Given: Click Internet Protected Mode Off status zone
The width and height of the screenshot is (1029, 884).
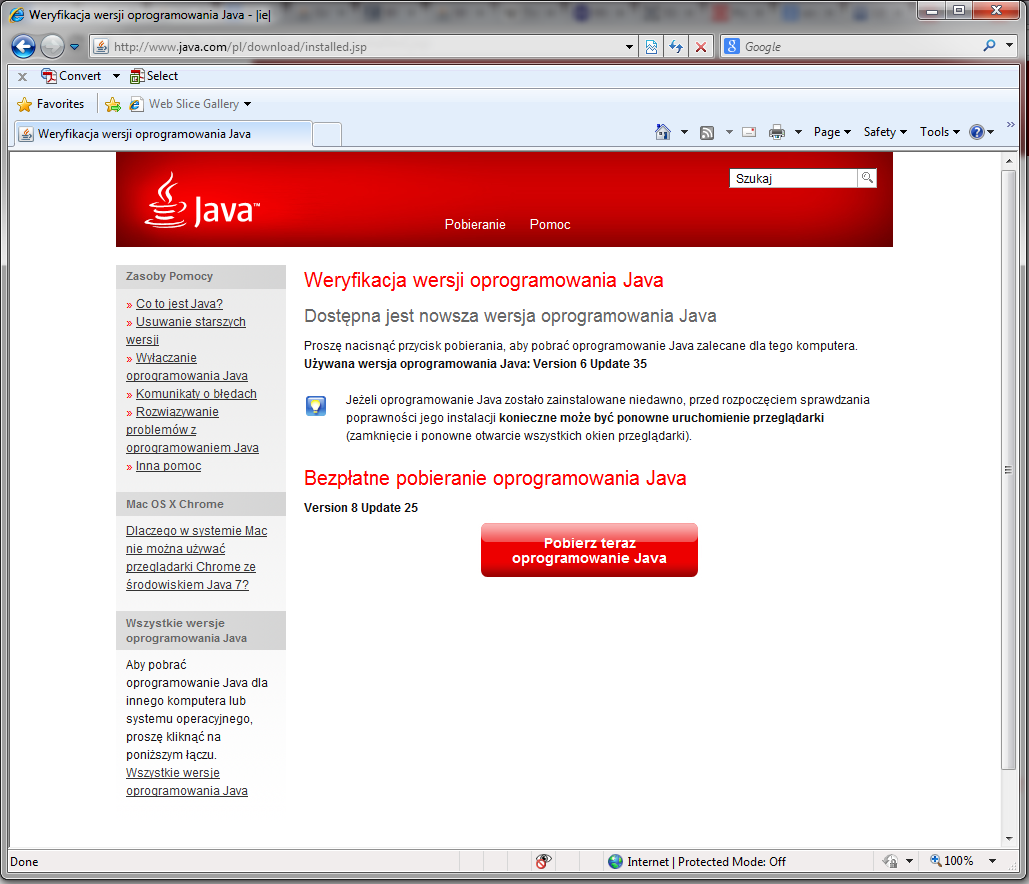Looking at the screenshot, I should pos(706,862).
